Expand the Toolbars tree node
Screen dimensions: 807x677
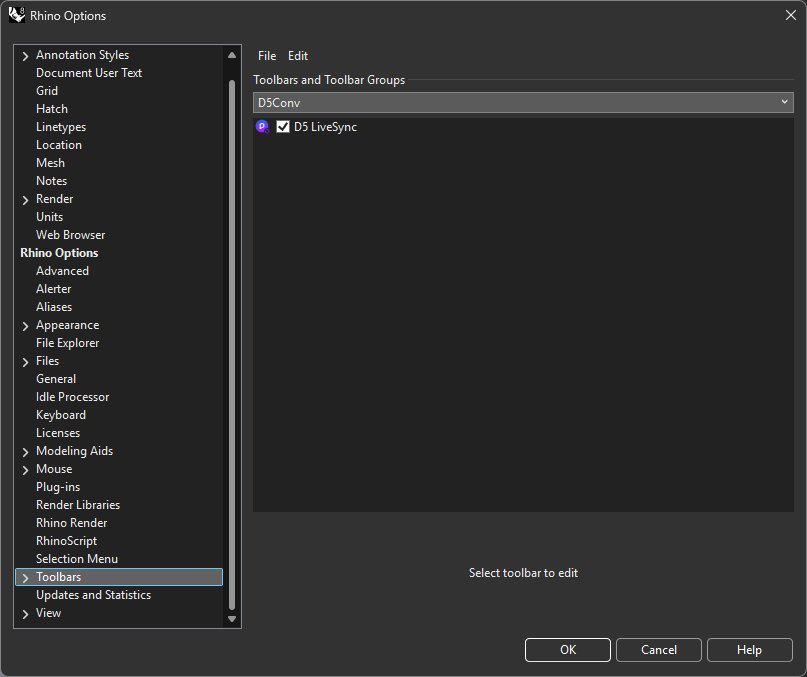click(x=25, y=578)
